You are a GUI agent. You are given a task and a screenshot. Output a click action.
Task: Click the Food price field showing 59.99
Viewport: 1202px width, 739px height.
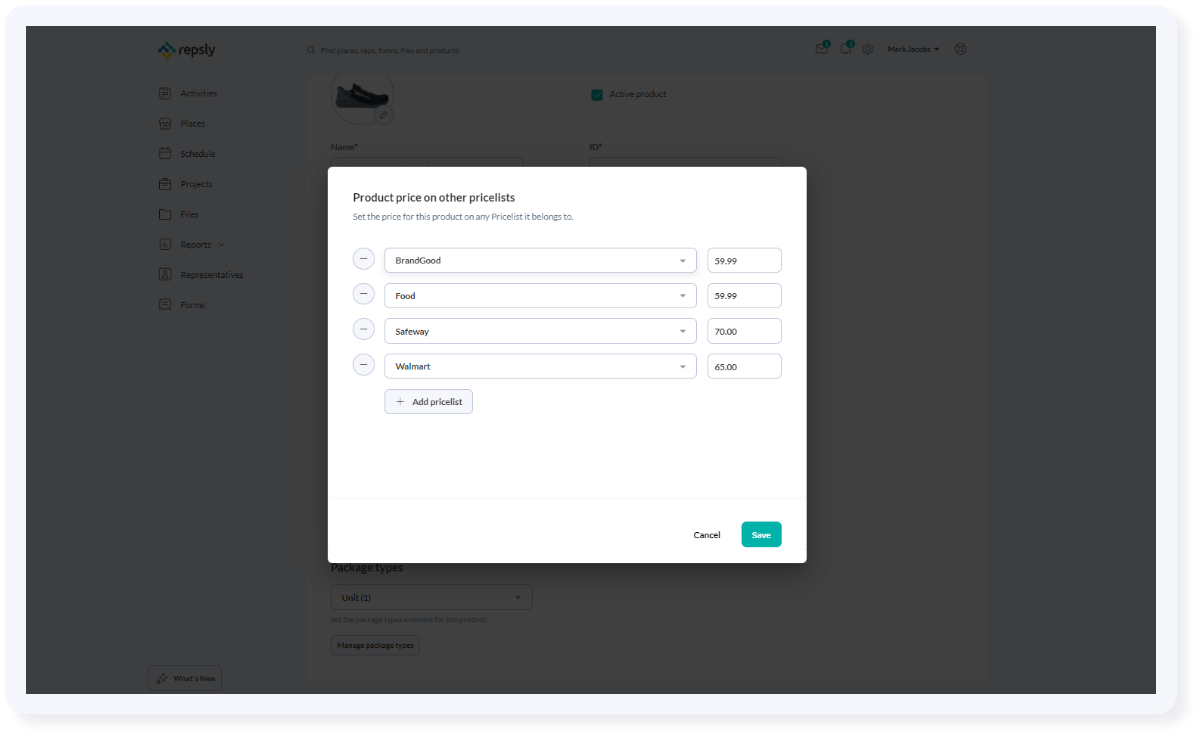click(744, 295)
